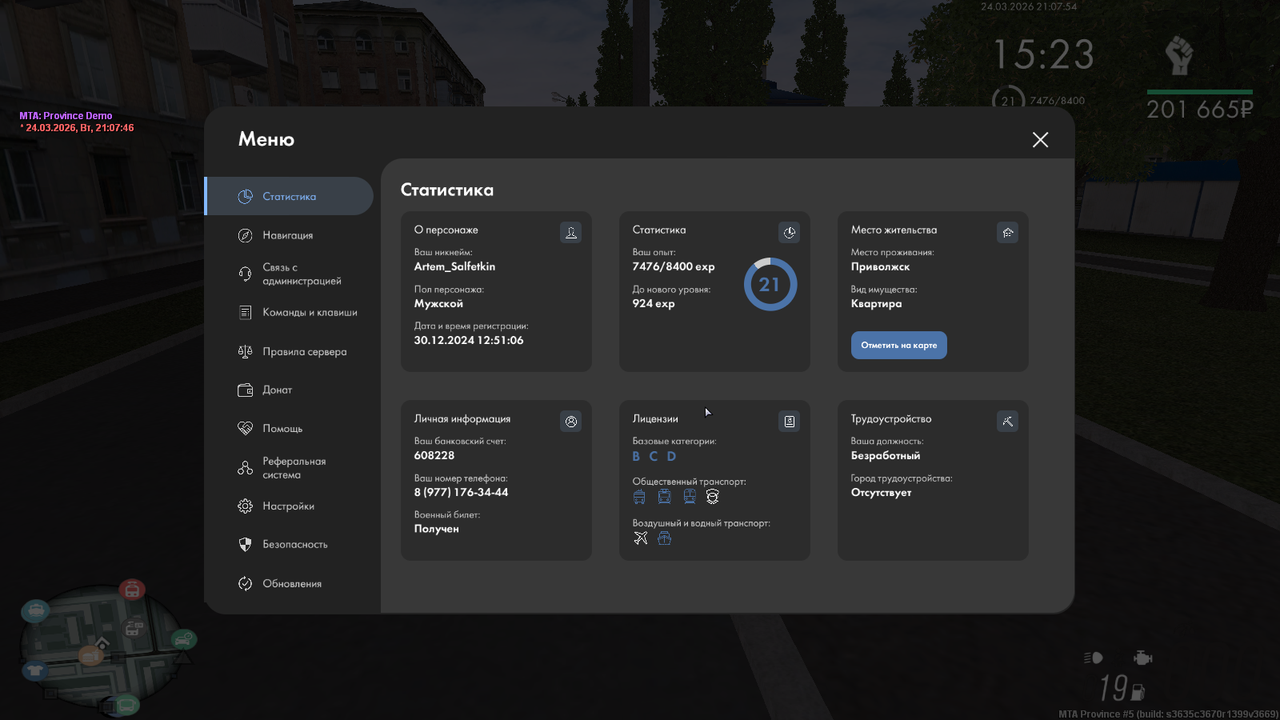Click the Квартира property type value

(876, 303)
